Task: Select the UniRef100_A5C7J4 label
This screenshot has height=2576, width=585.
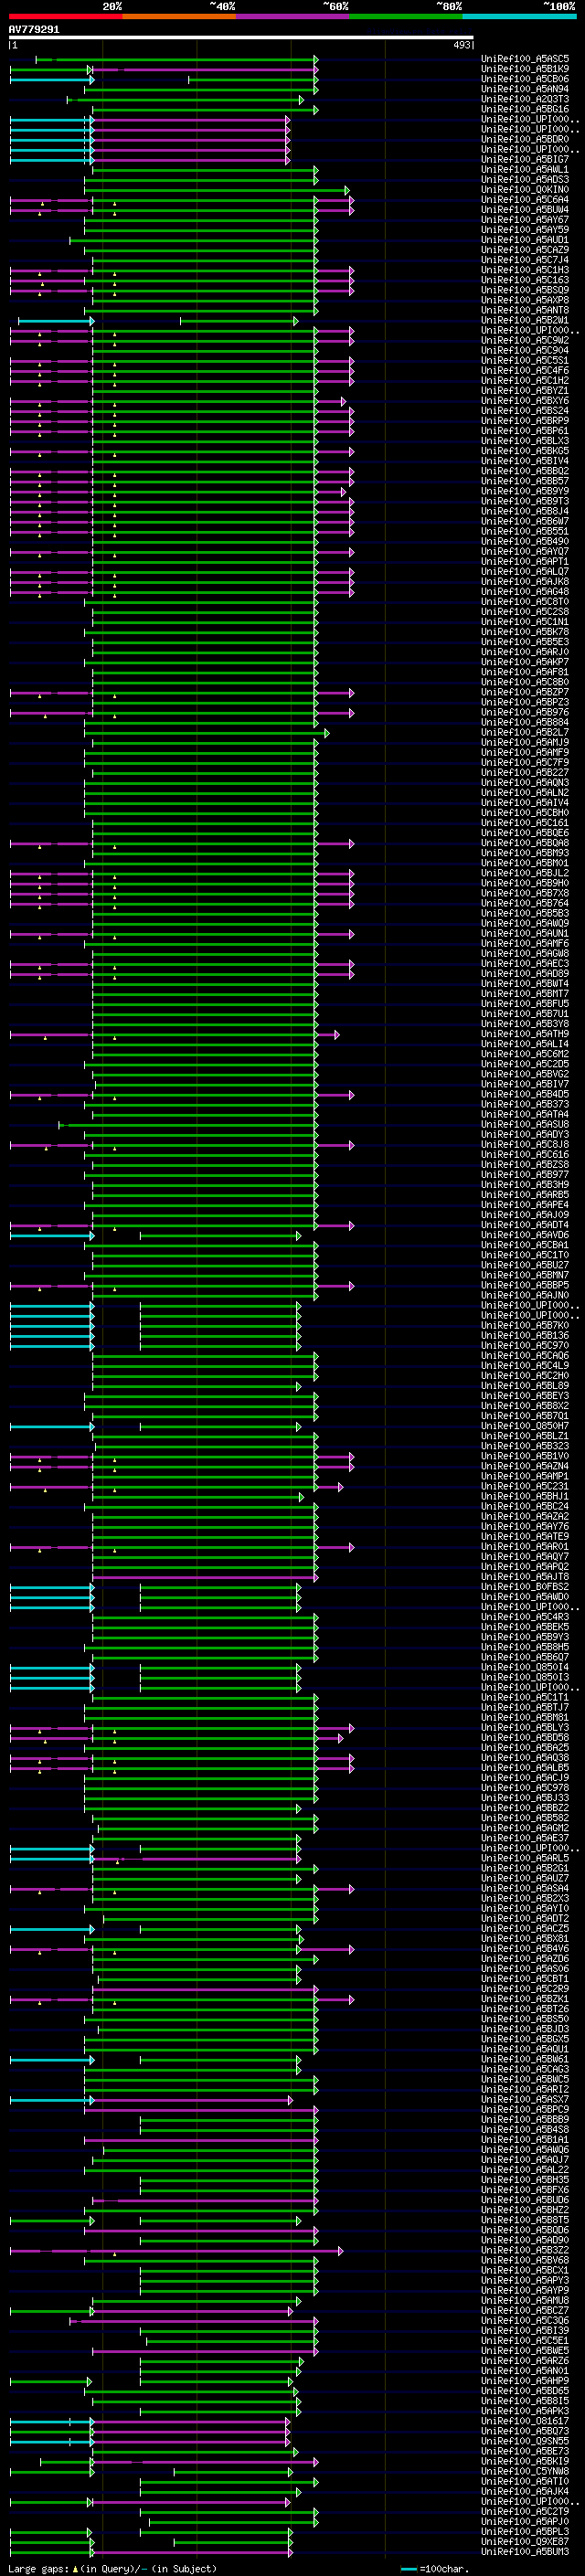Action: (525, 260)
